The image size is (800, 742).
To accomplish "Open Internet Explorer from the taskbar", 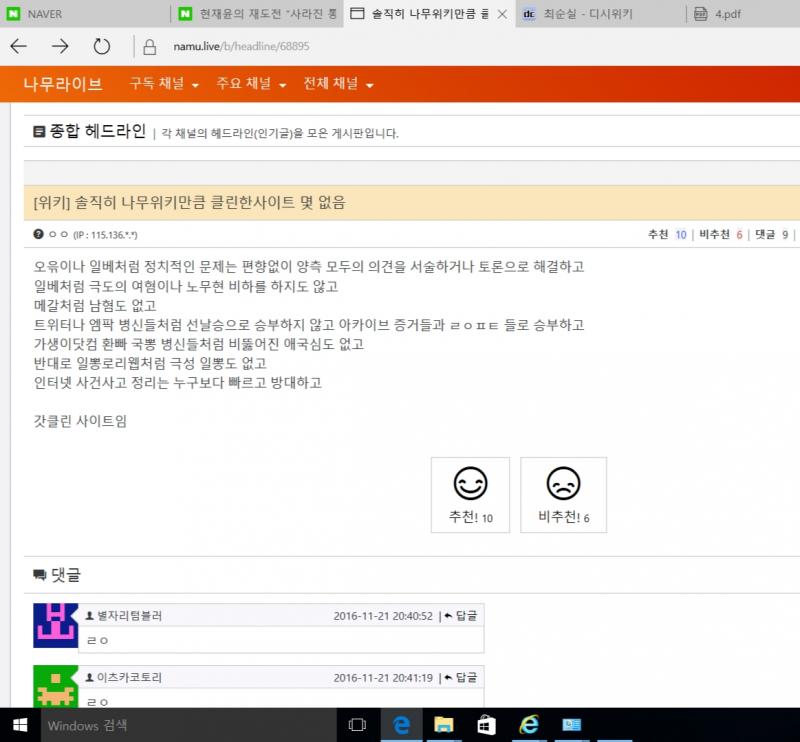I will [x=529, y=725].
